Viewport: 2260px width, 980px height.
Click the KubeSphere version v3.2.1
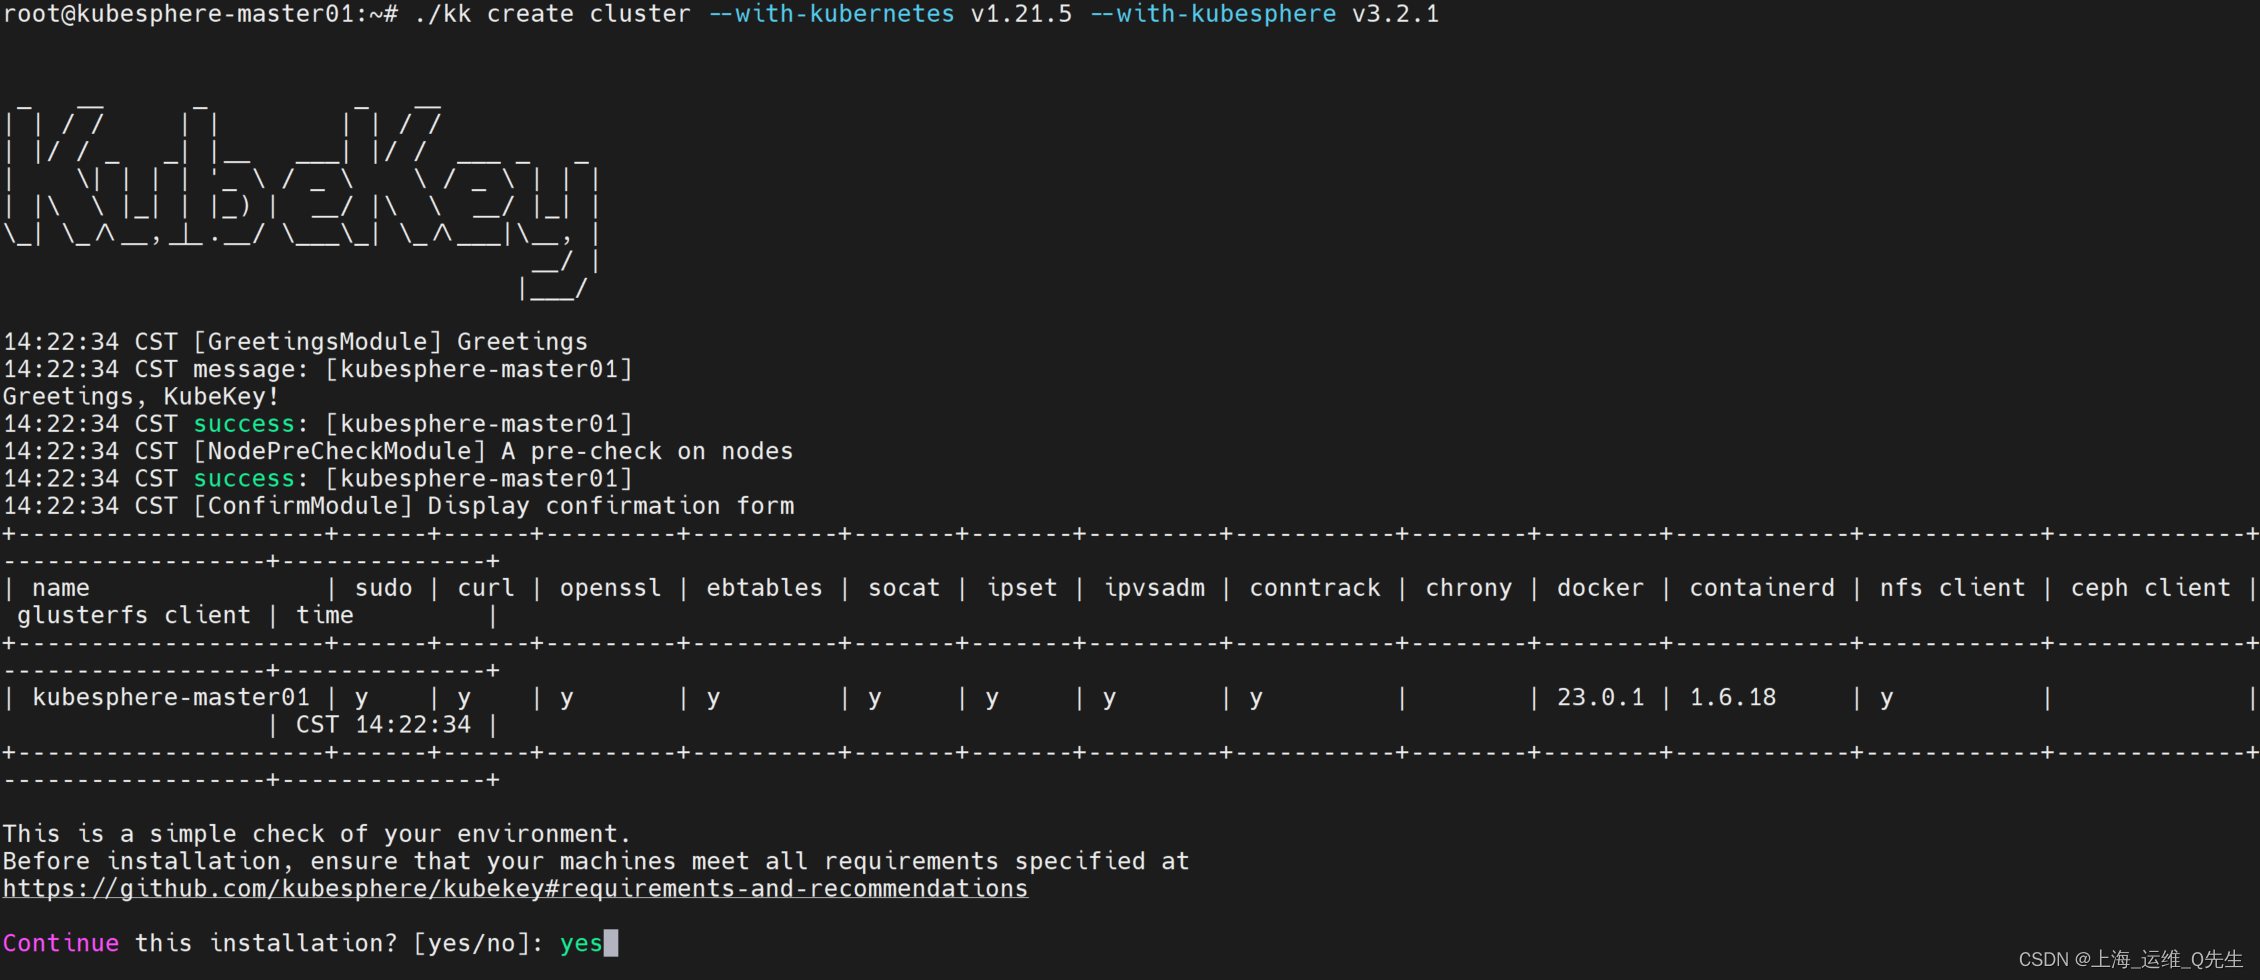point(1396,14)
